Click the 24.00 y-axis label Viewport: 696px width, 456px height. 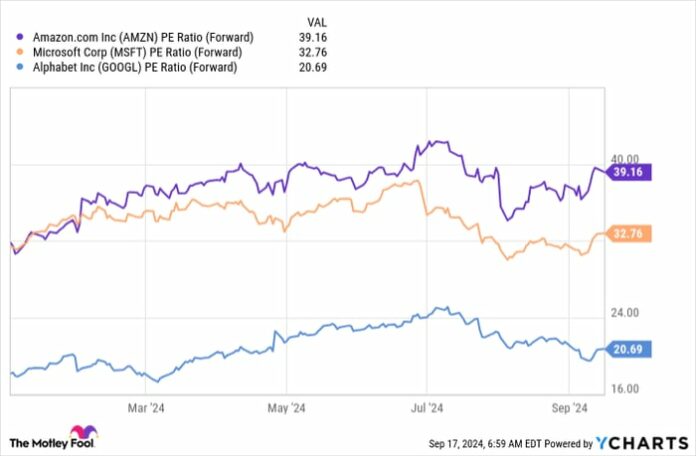(627, 313)
